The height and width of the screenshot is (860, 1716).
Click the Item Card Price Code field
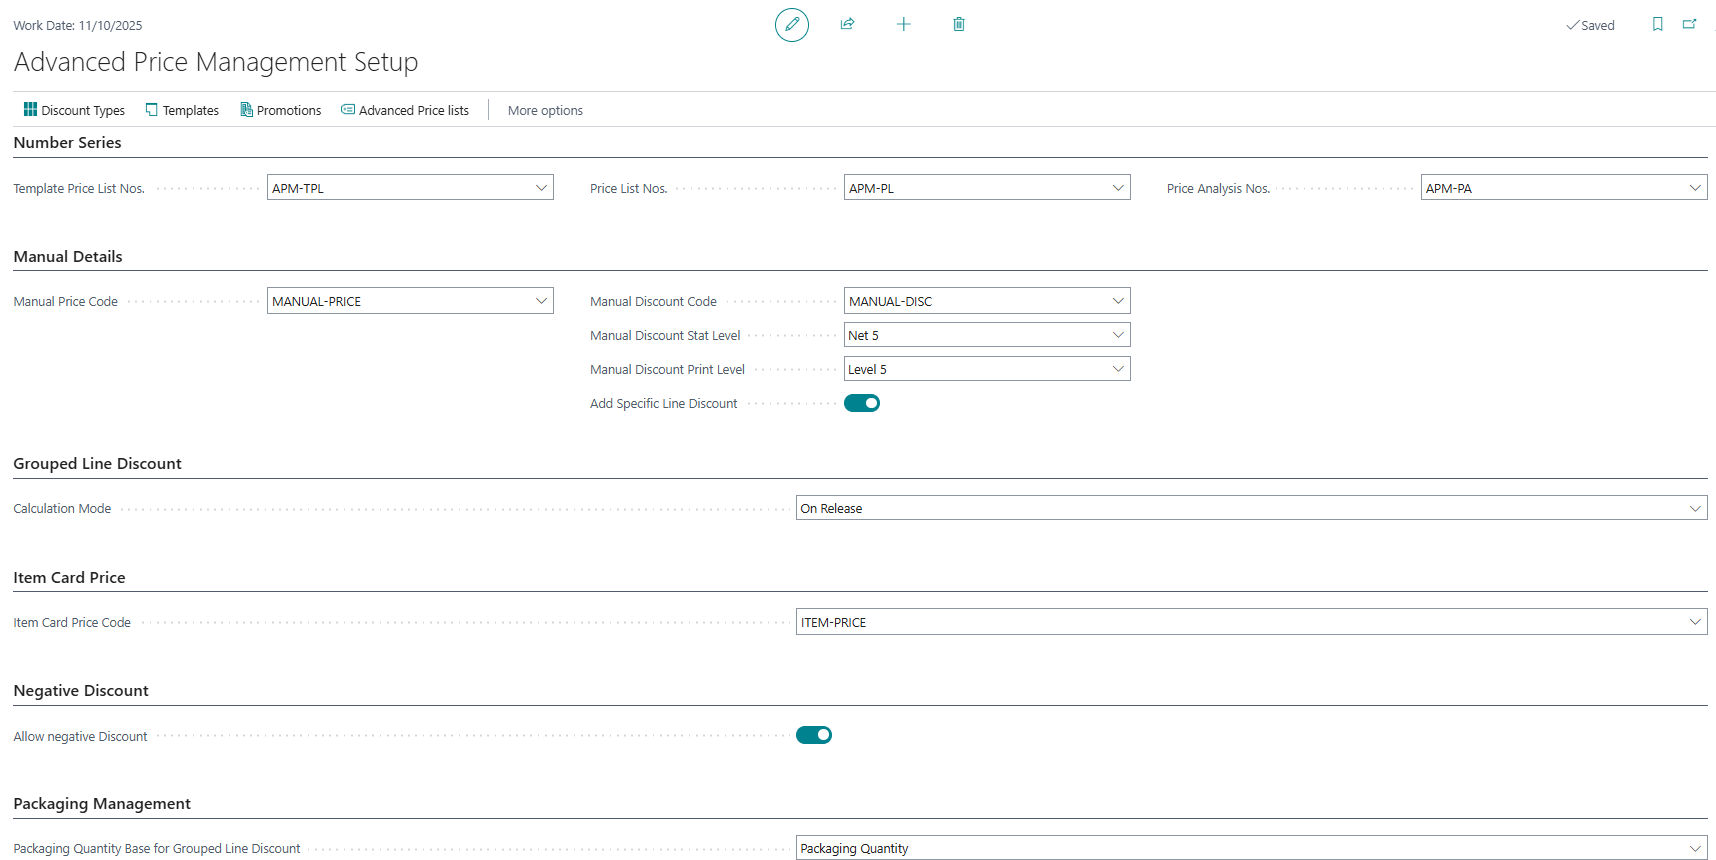(1240, 622)
